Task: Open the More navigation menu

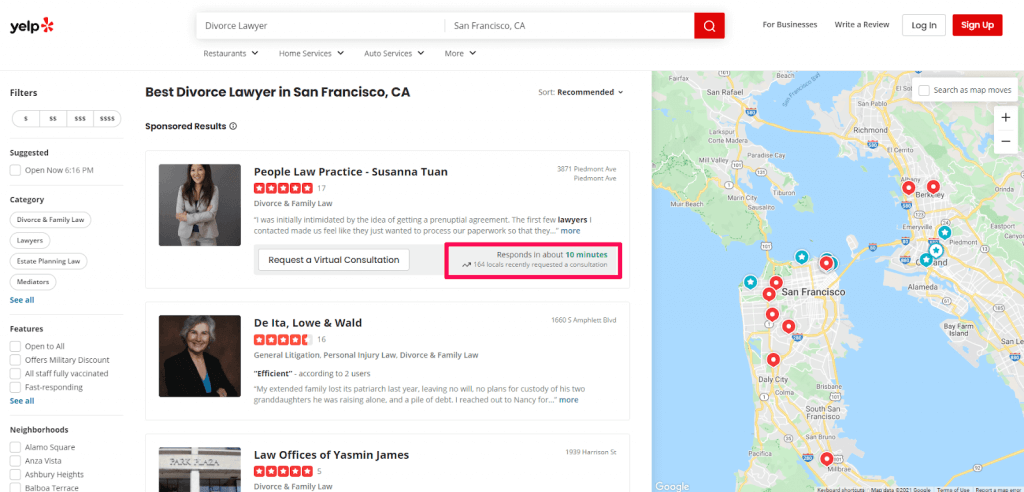Action: point(460,54)
